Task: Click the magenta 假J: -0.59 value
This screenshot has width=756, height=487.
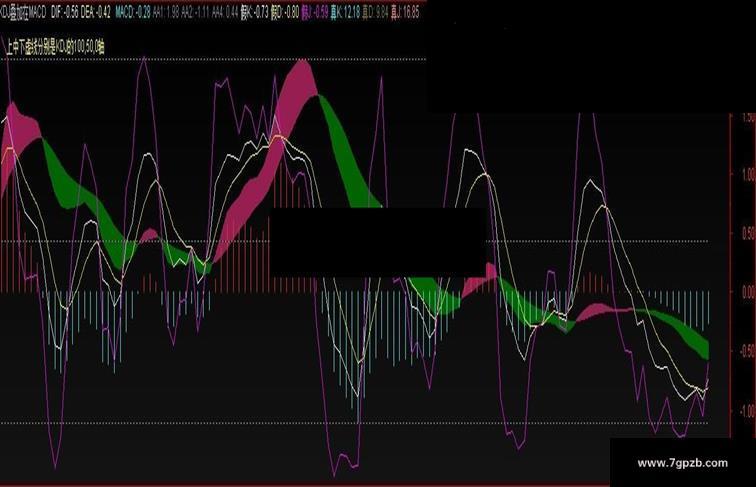Action: point(315,13)
